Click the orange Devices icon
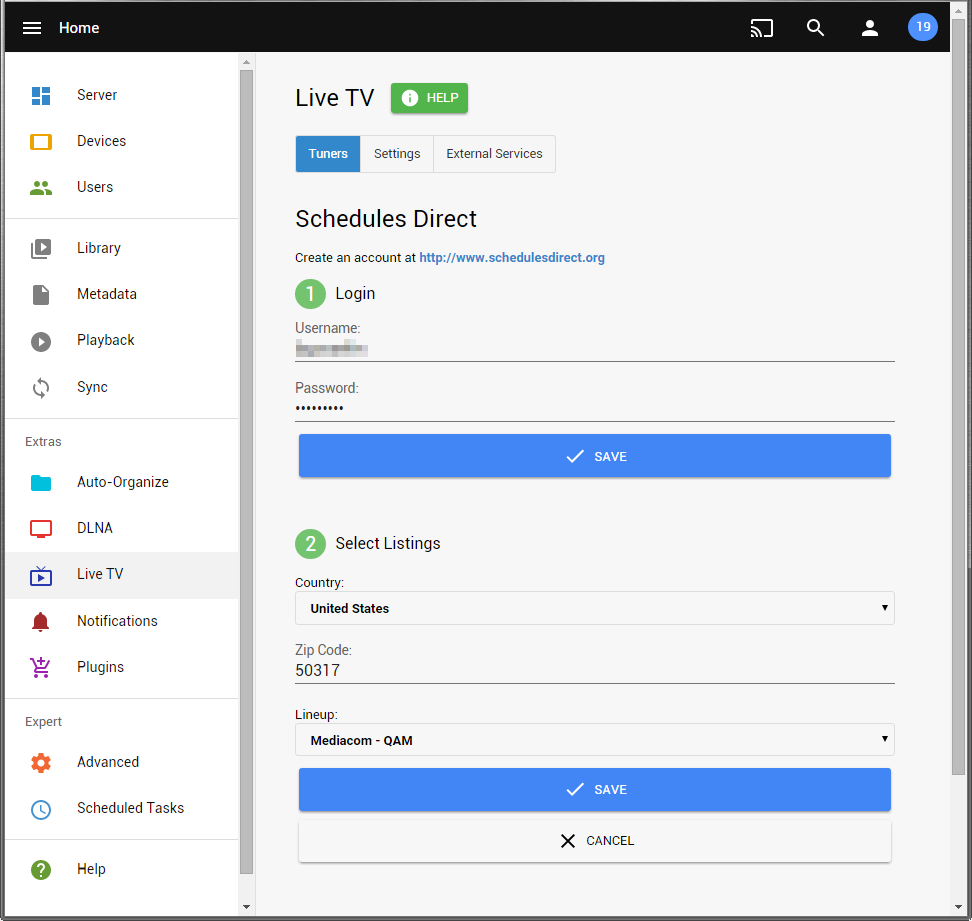The width and height of the screenshot is (972, 921). click(x=41, y=142)
